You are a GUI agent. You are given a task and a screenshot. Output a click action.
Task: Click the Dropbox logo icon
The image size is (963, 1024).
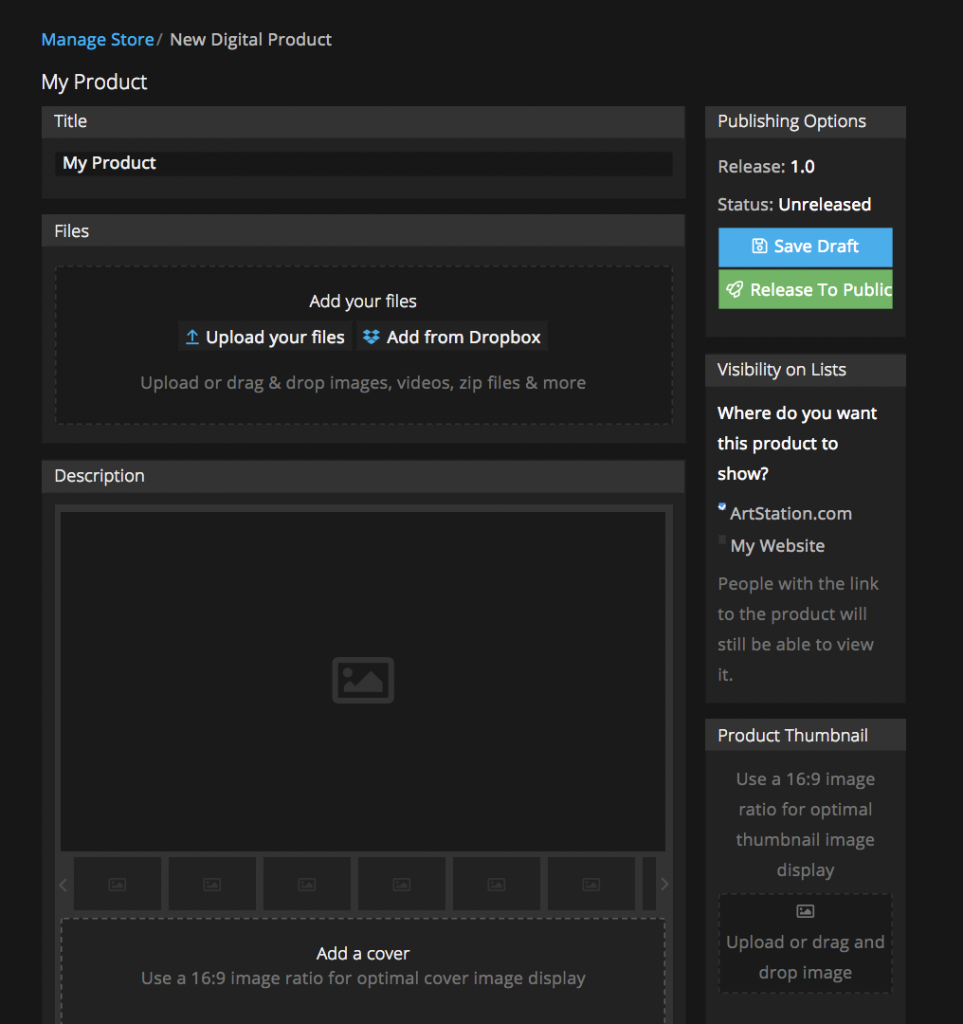point(371,337)
